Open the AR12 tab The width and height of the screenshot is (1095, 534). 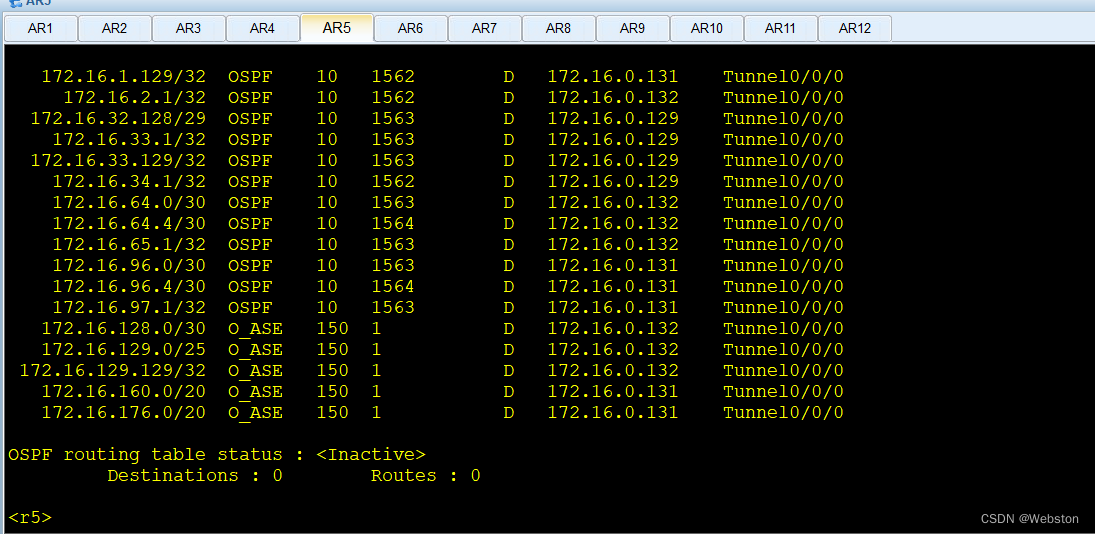pos(855,29)
